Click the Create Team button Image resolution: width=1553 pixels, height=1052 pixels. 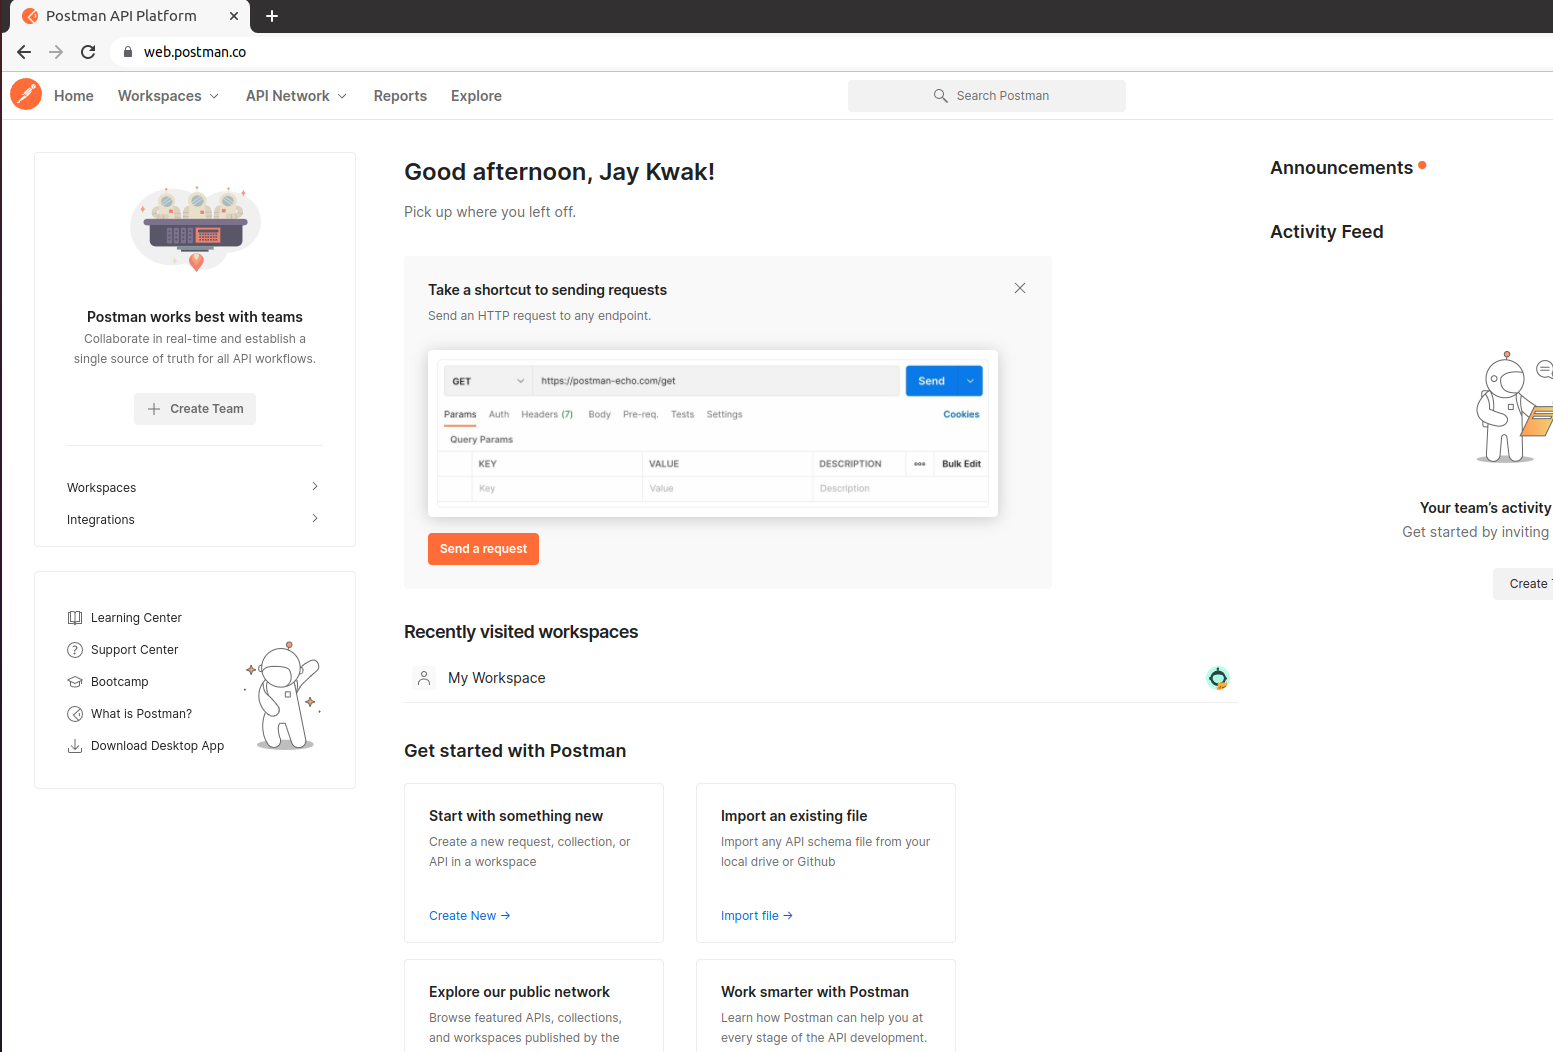point(195,409)
